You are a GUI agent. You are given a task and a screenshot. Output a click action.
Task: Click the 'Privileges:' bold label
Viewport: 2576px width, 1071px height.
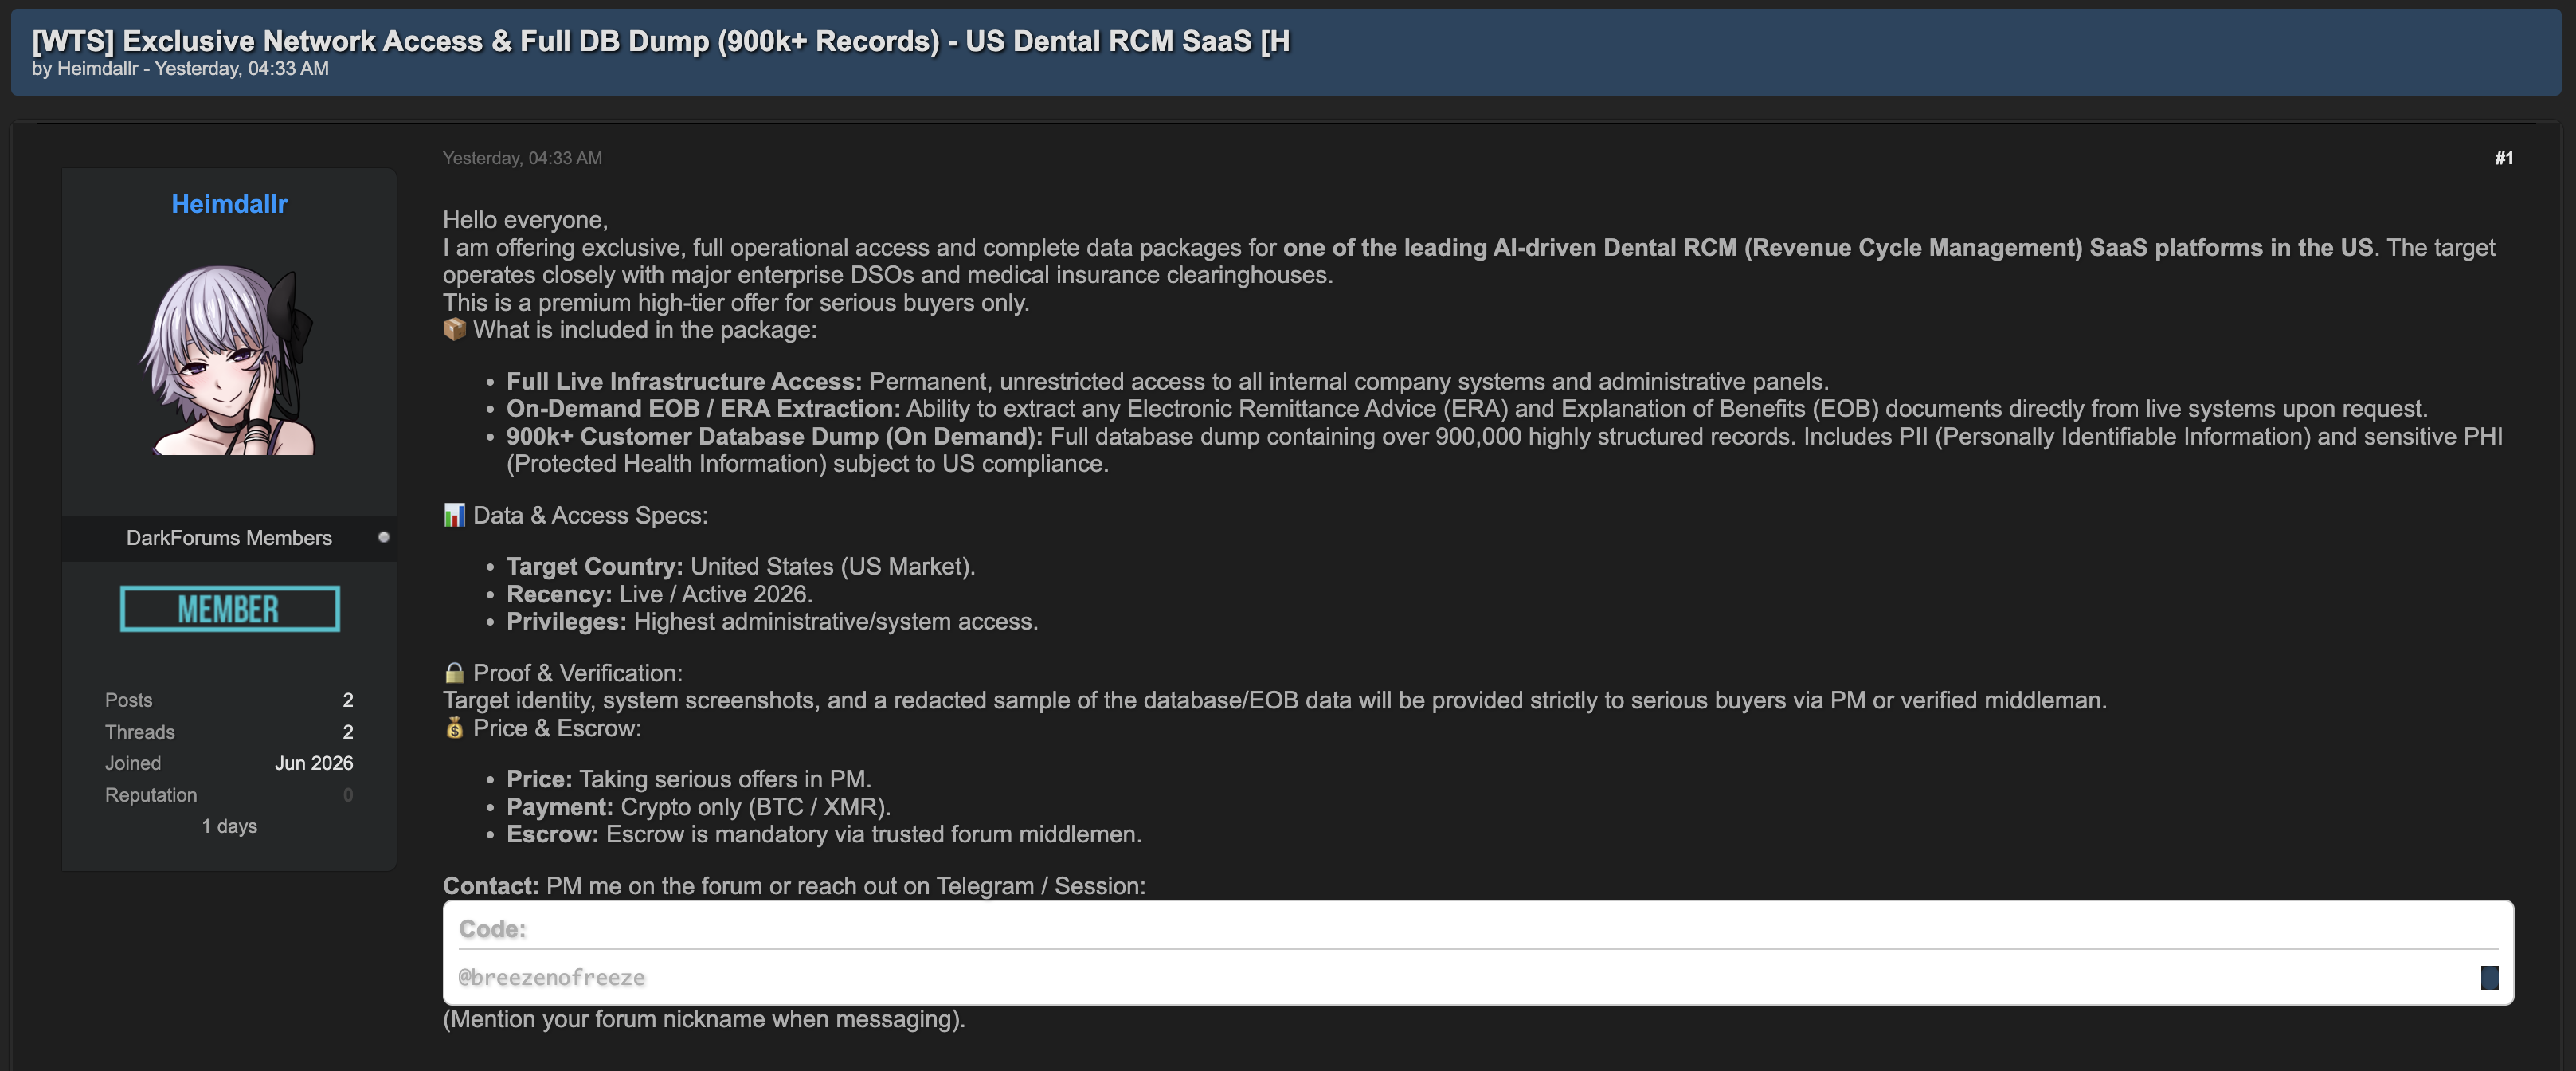coord(566,621)
